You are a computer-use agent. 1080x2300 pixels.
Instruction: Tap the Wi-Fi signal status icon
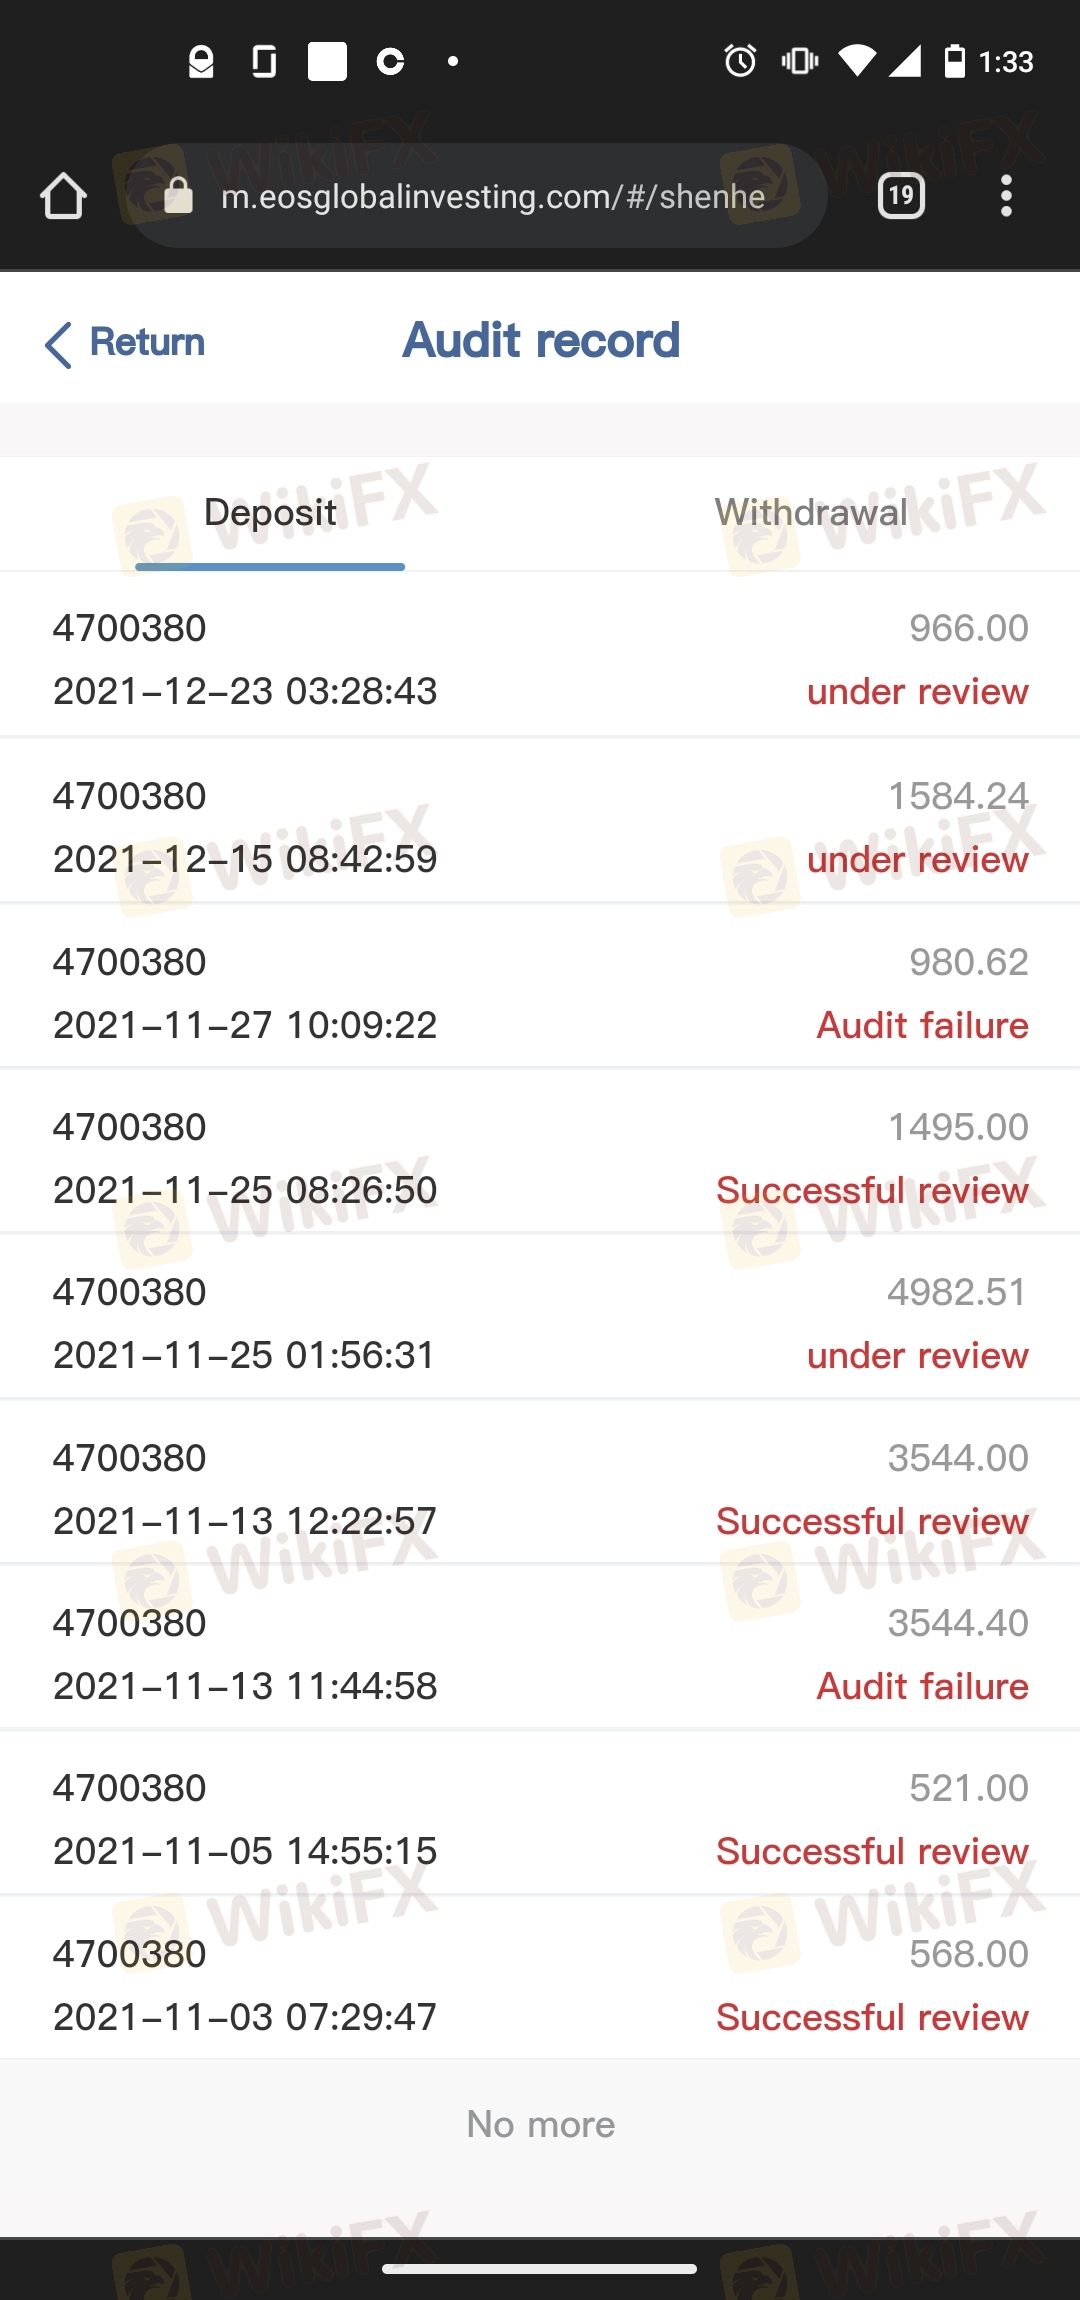click(856, 61)
